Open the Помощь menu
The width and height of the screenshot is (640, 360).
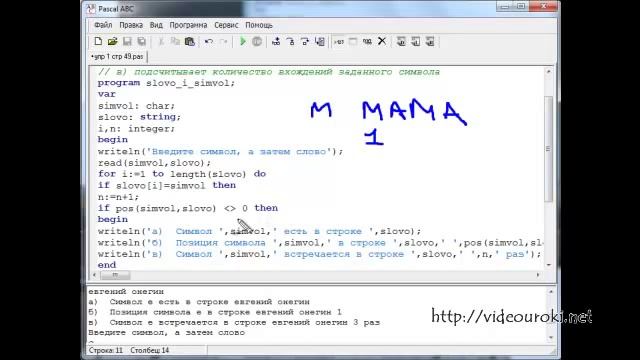[x=259, y=25]
